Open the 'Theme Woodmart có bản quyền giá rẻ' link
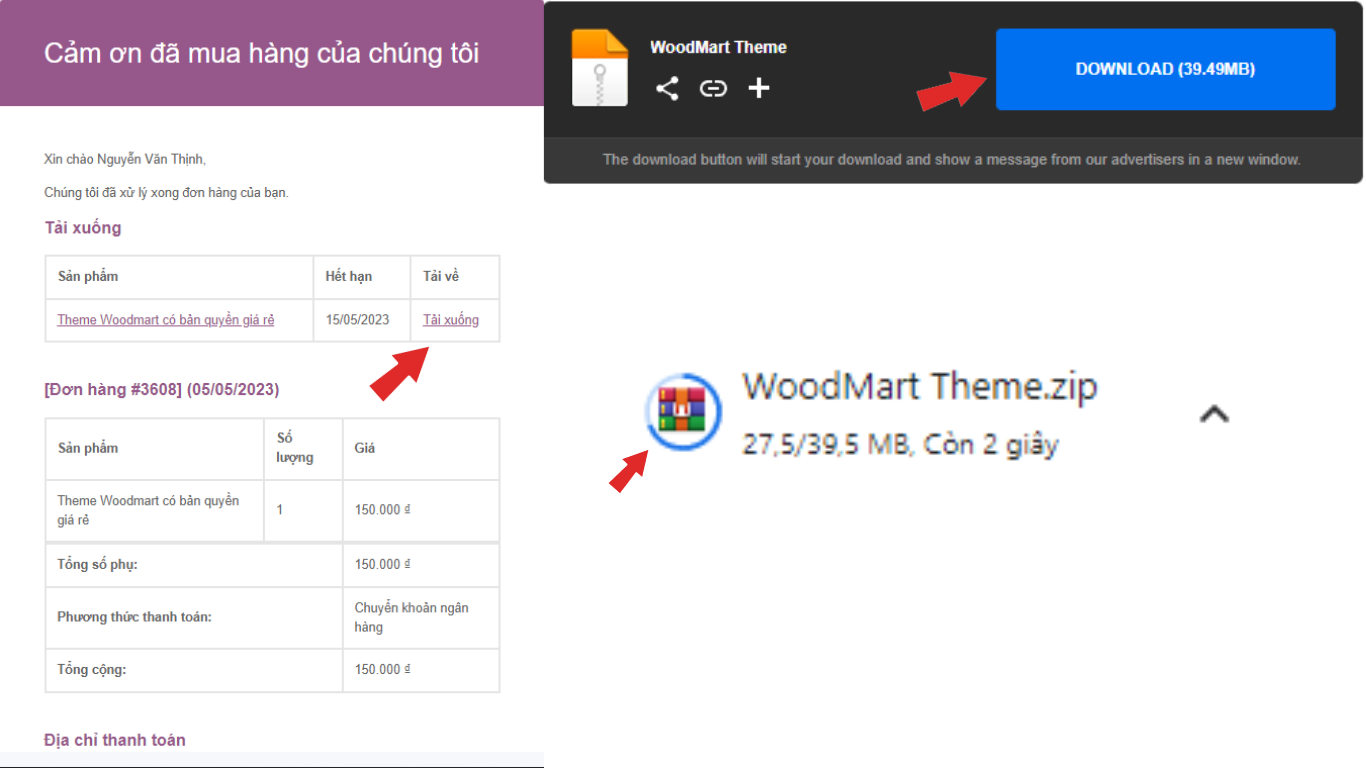 165,320
